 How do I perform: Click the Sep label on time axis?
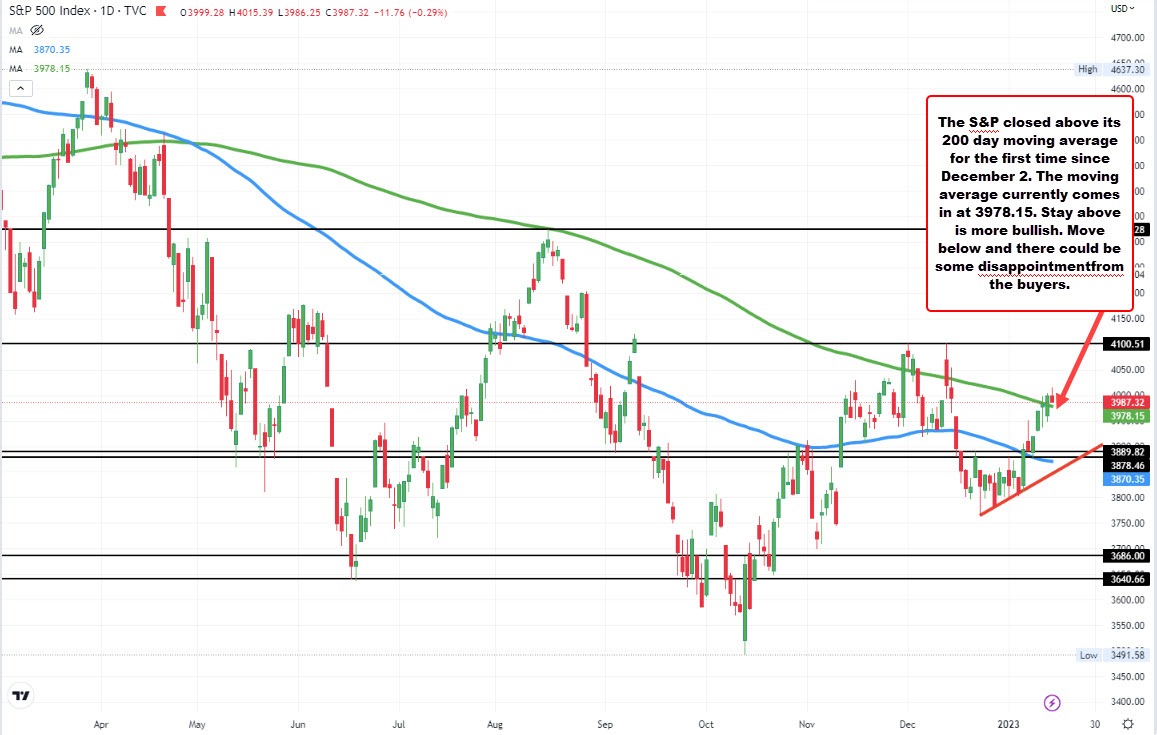(x=605, y=725)
